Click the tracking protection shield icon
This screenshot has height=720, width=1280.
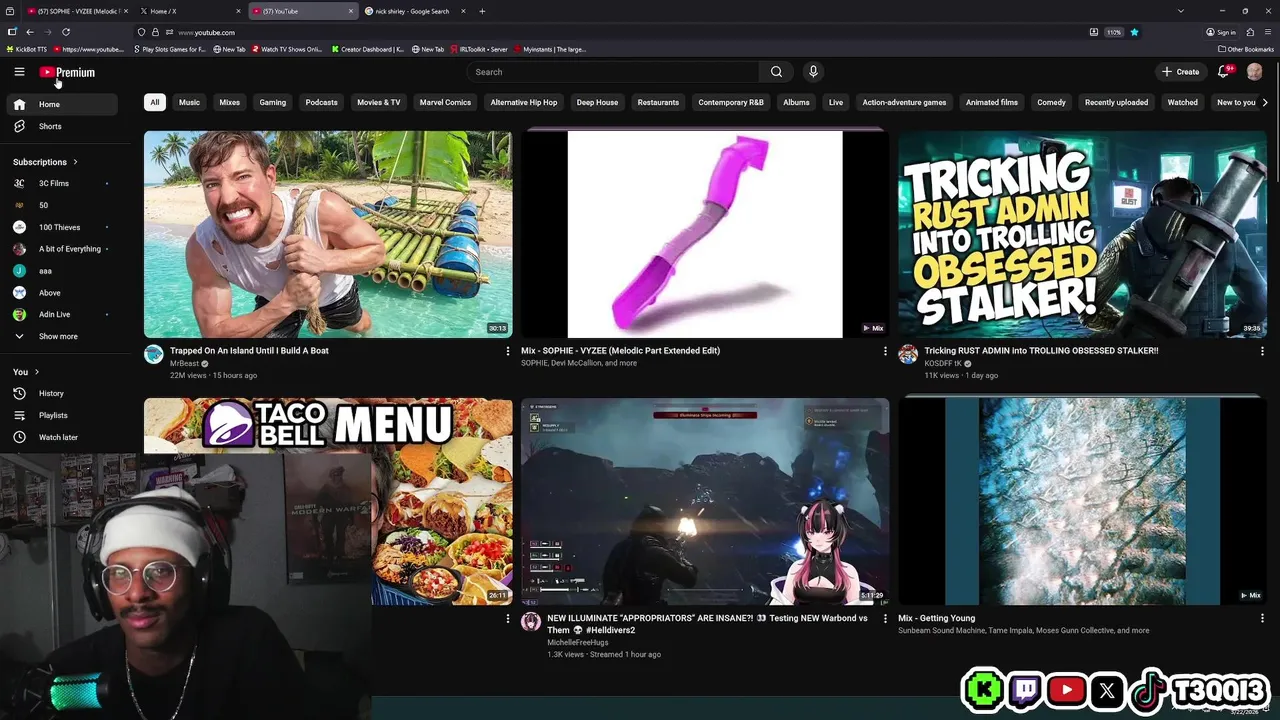coord(141,32)
